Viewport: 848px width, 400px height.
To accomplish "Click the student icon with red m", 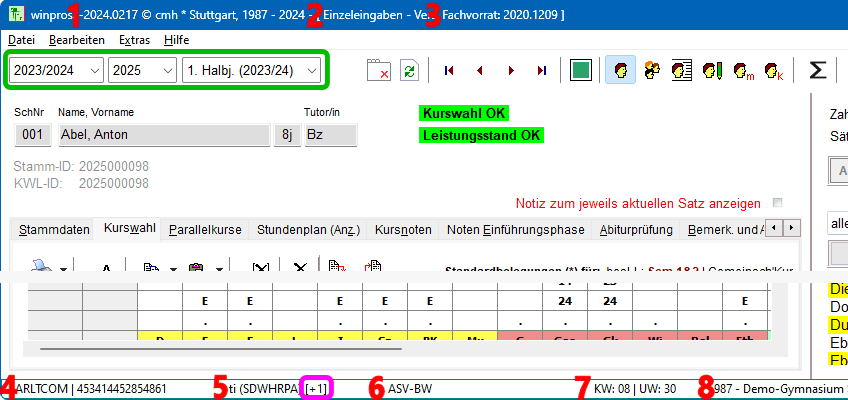I will pyautogui.click(x=742, y=71).
